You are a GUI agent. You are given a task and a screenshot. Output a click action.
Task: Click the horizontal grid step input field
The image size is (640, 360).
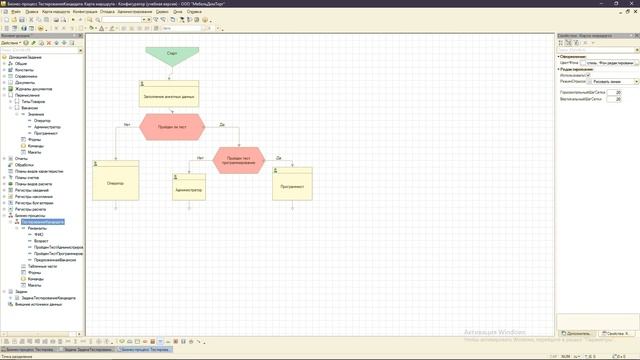click(x=614, y=93)
